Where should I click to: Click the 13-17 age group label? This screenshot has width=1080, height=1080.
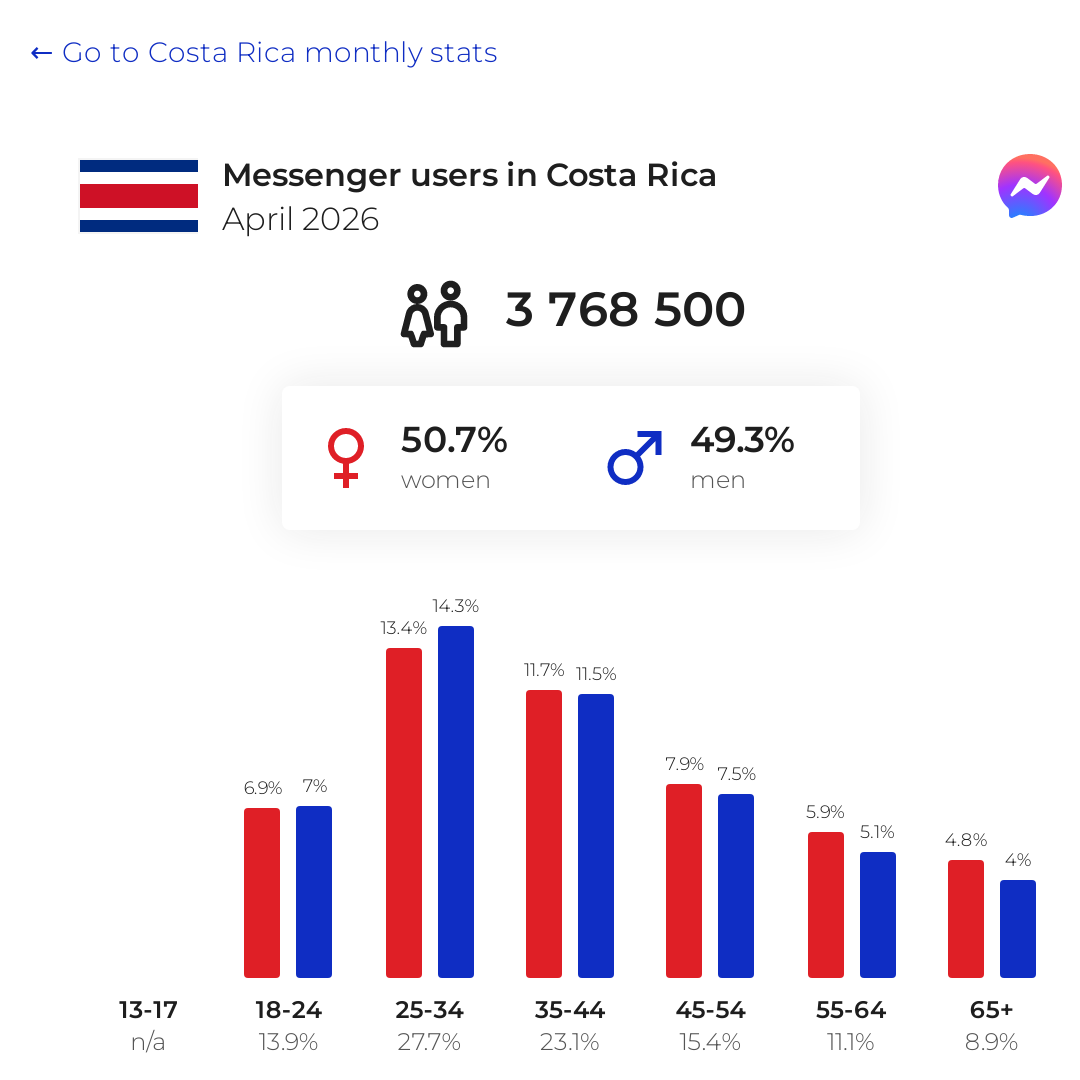tap(148, 1010)
